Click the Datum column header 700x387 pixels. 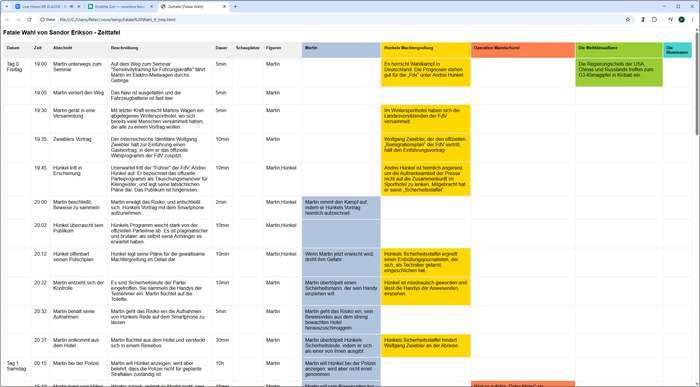[17, 50]
